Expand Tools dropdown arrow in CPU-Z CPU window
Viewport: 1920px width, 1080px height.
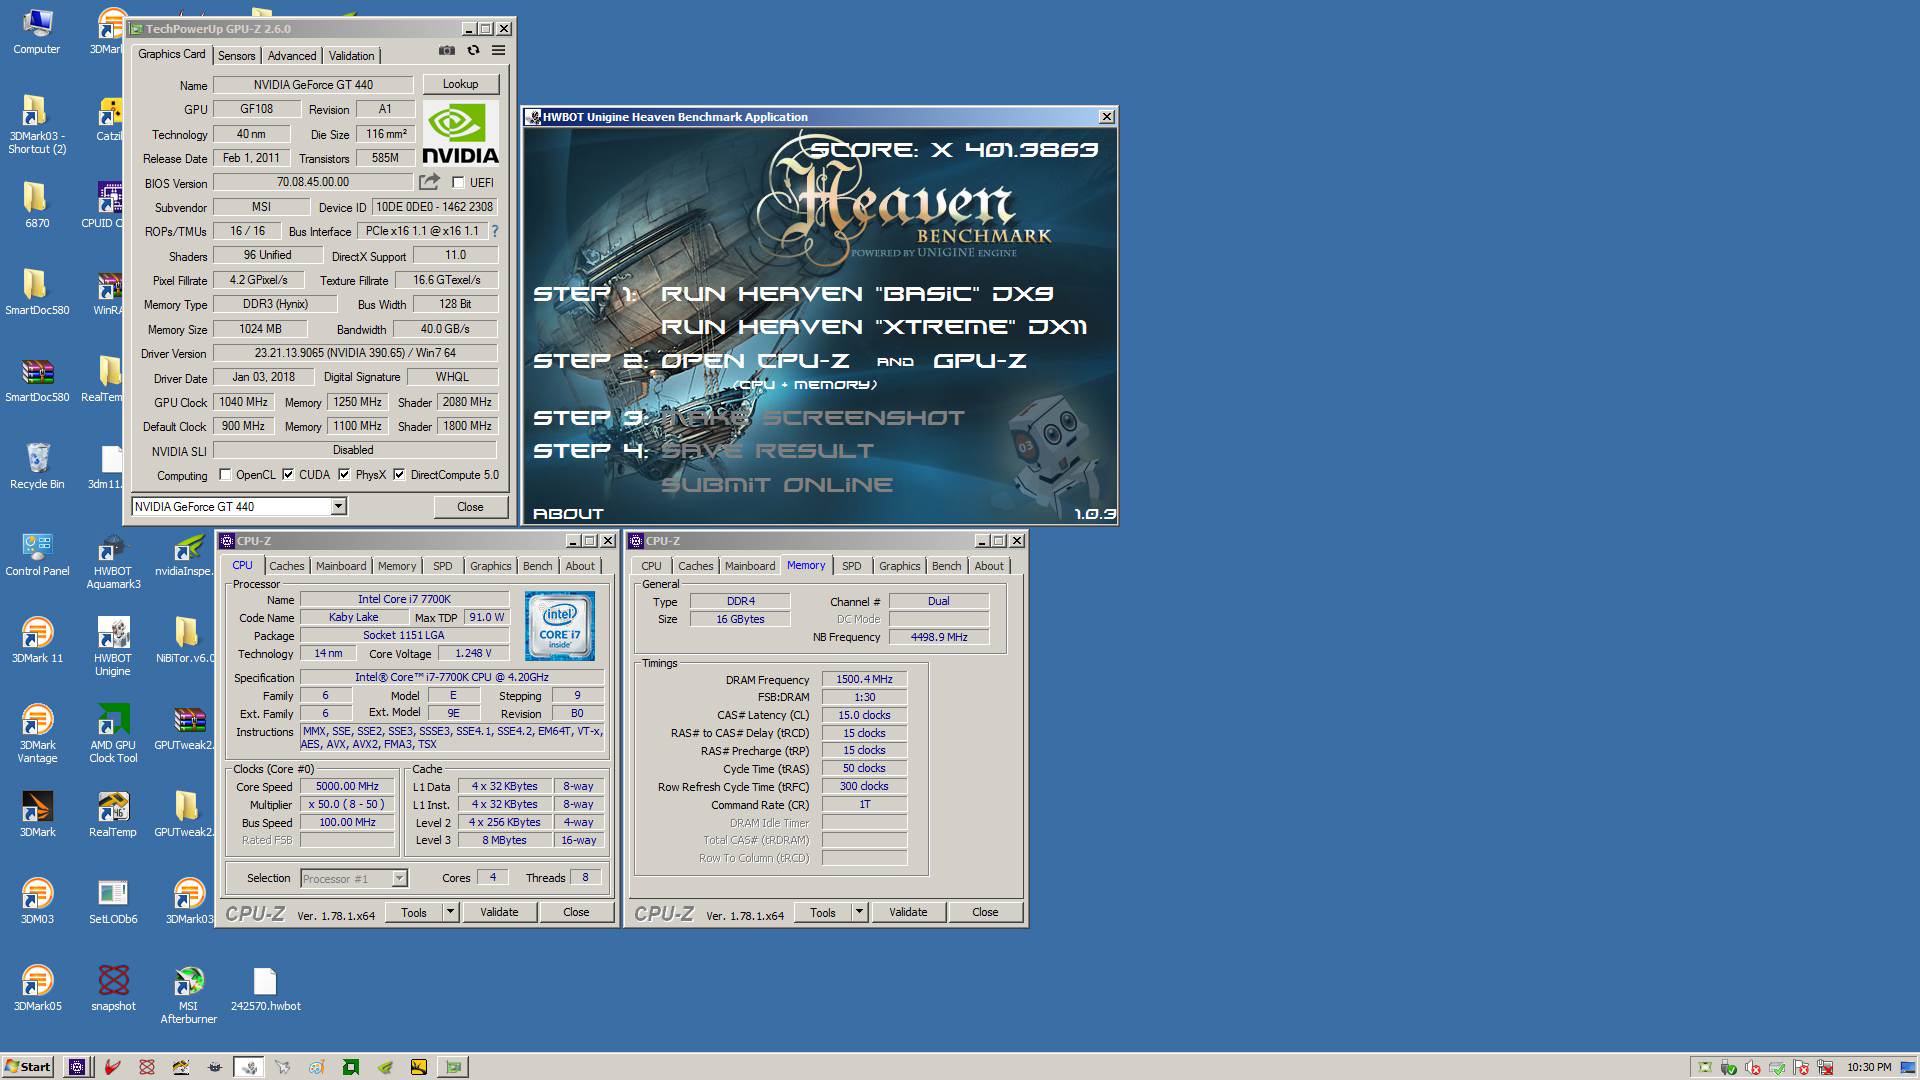coord(450,912)
